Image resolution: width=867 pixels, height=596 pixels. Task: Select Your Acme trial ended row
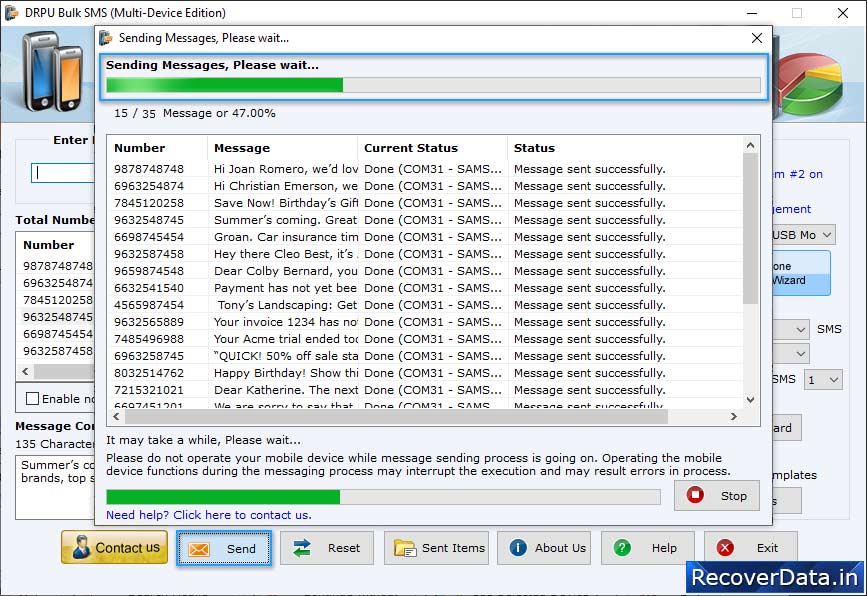425,339
